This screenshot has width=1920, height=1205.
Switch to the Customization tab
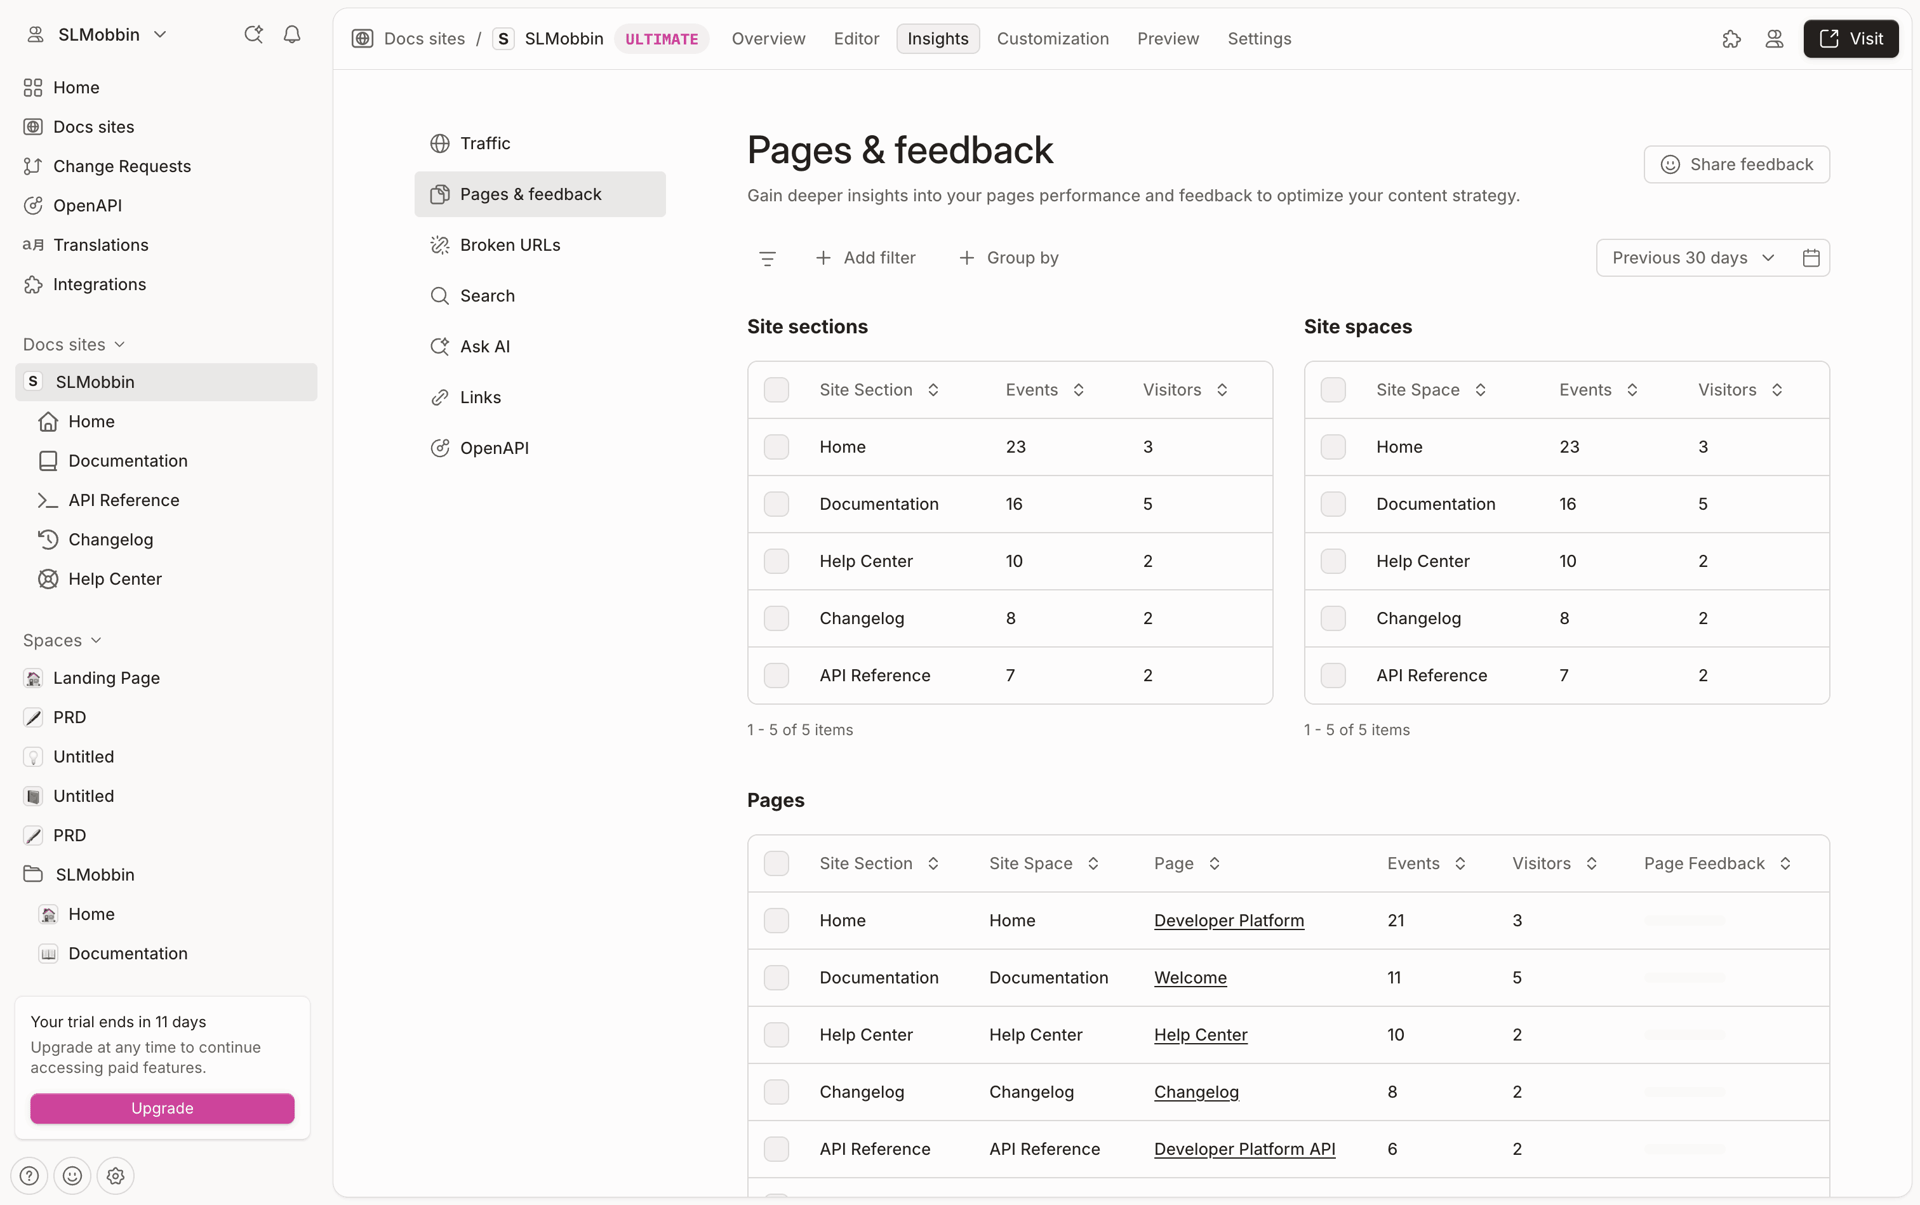tap(1052, 38)
